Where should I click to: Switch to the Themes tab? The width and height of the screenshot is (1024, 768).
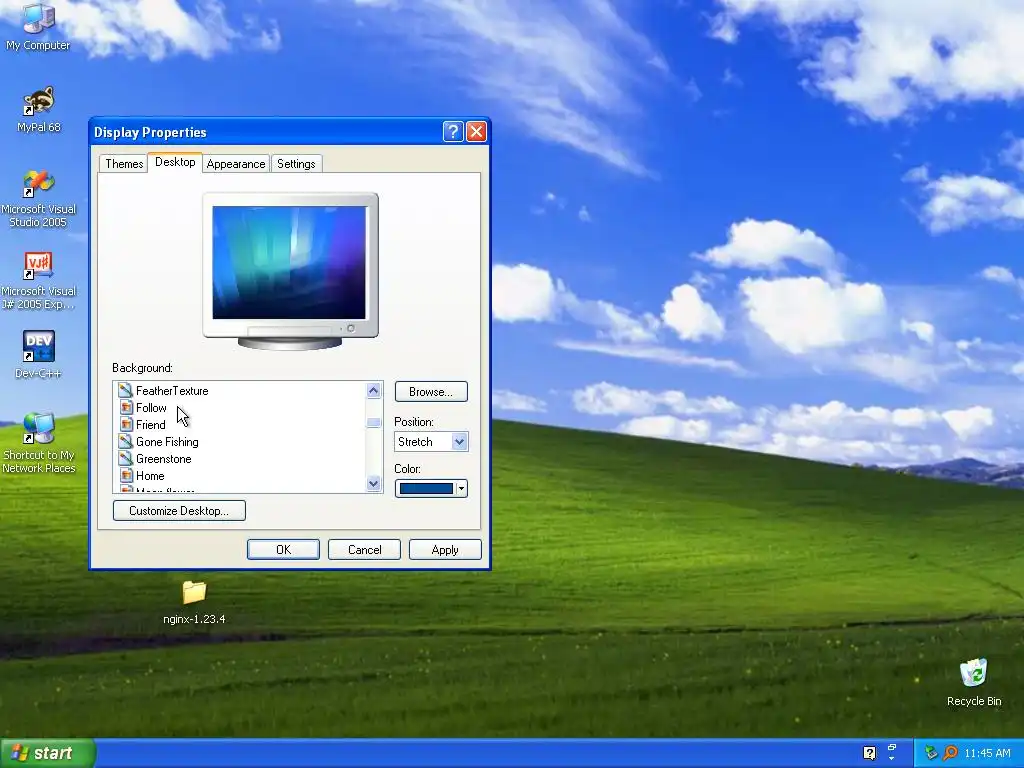pyautogui.click(x=124, y=163)
